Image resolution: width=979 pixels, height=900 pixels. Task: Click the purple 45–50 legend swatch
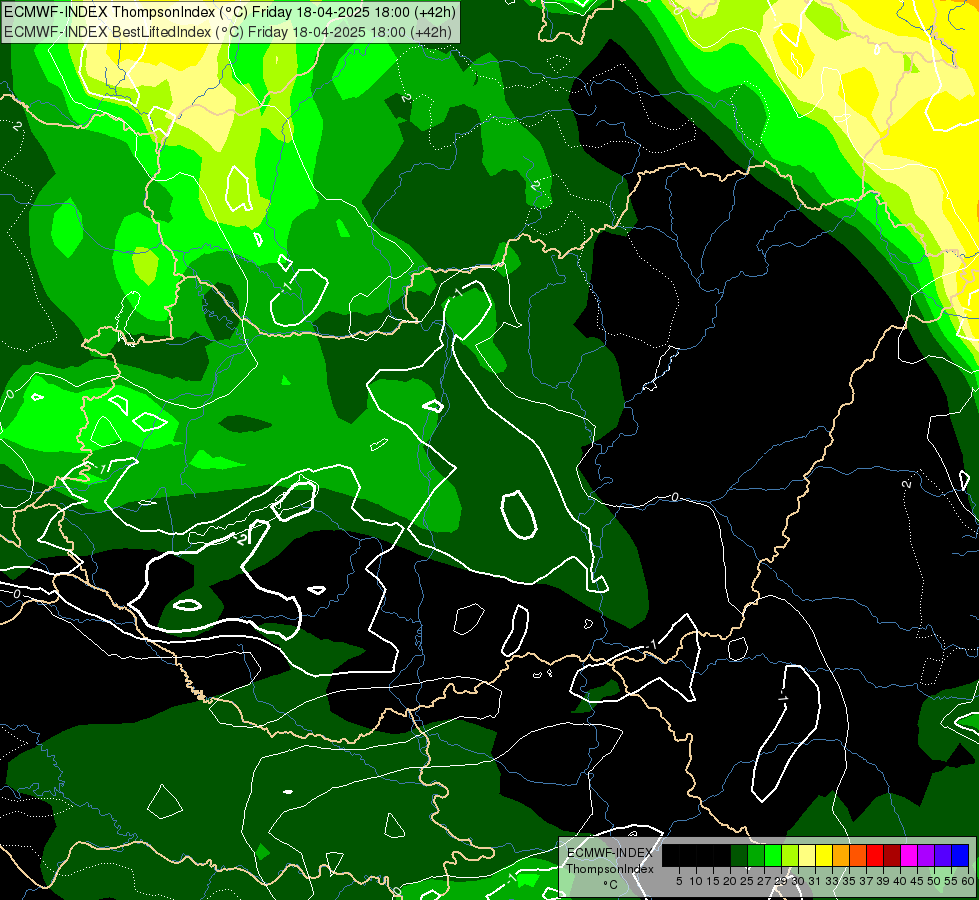pyautogui.click(x=926, y=856)
